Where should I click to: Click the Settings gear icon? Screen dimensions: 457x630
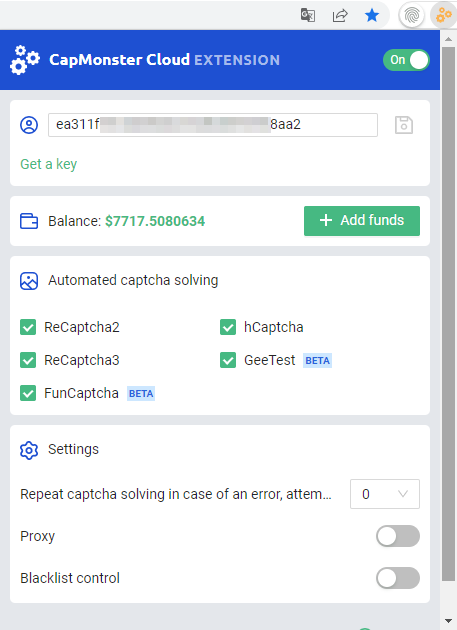tap(29, 450)
